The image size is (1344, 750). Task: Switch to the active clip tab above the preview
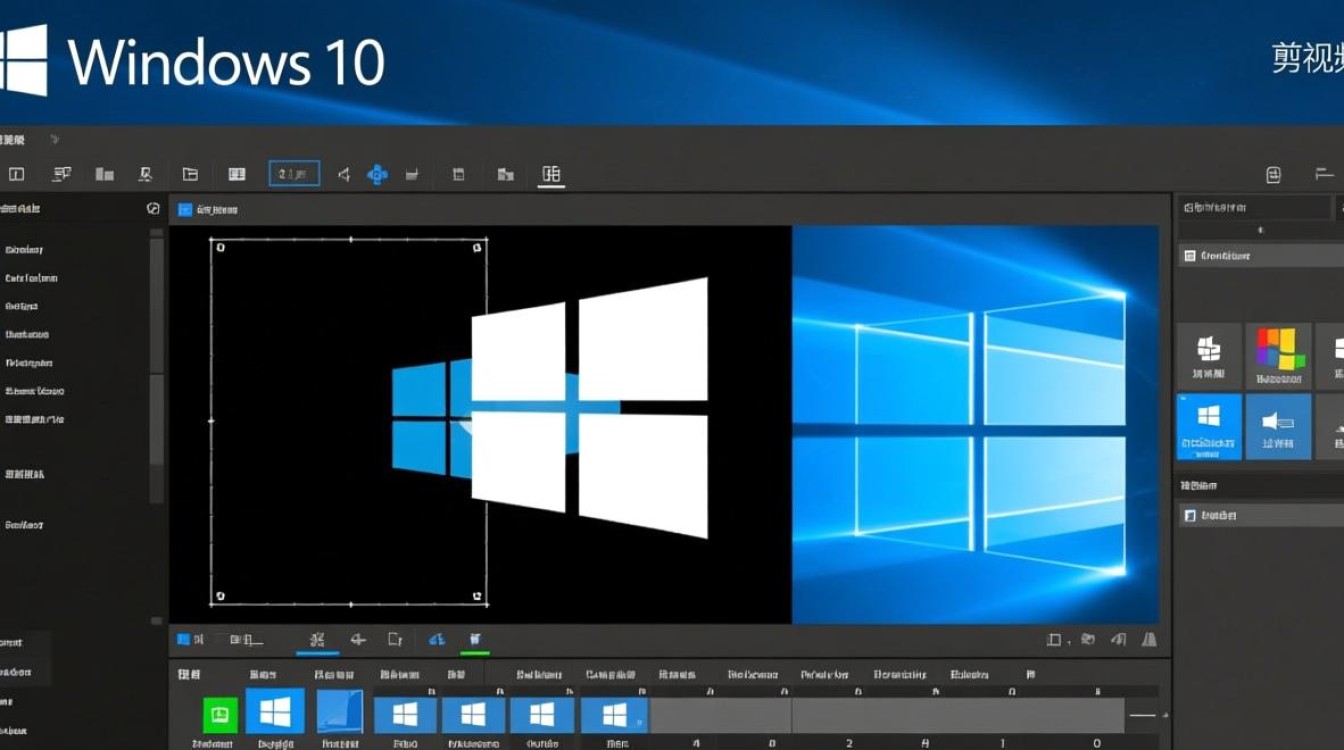pyautogui.click(x=207, y=210)
